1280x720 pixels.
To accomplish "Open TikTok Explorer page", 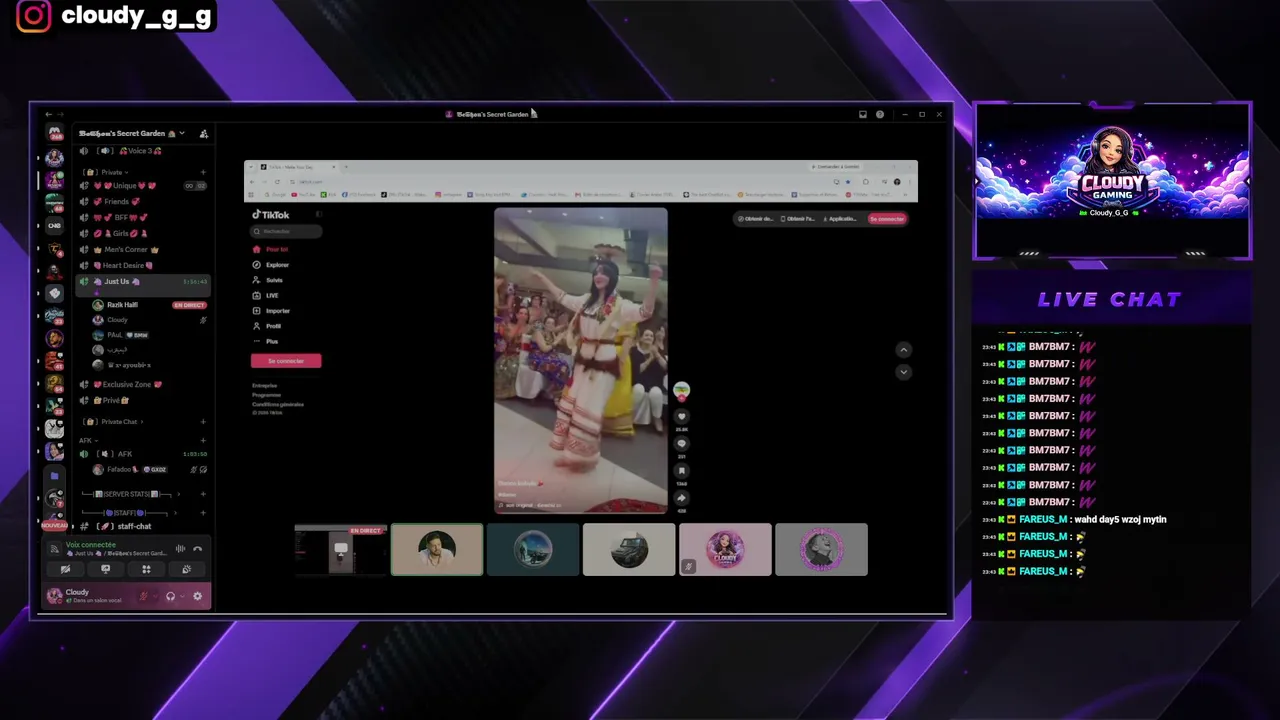I will pyautogui.click(x=272, y=265).
